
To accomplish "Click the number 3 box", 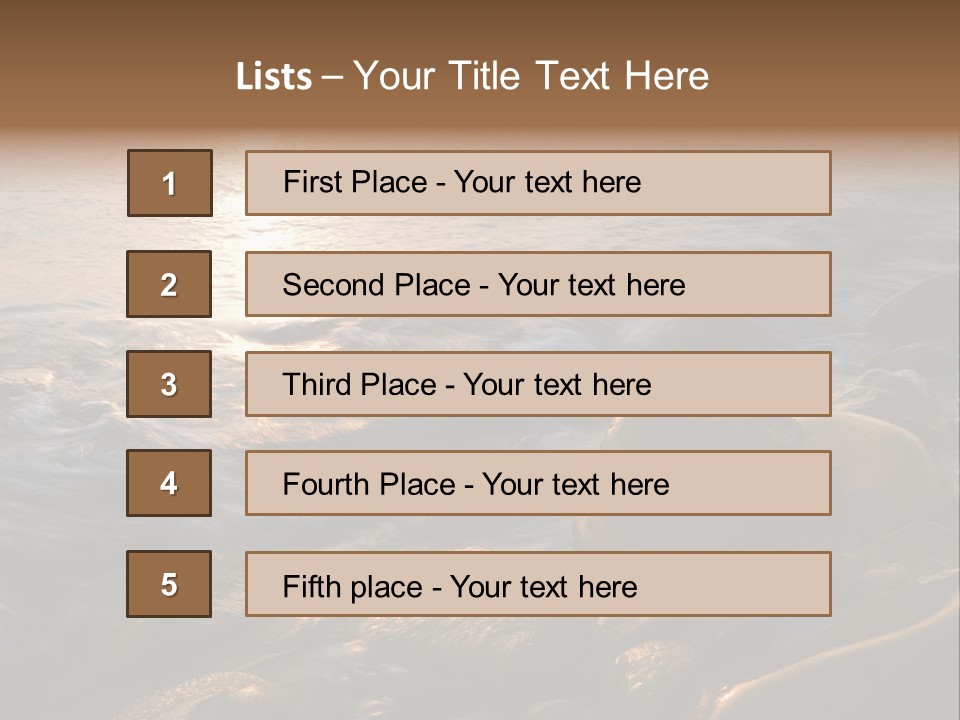I will (x=169, y=384).
